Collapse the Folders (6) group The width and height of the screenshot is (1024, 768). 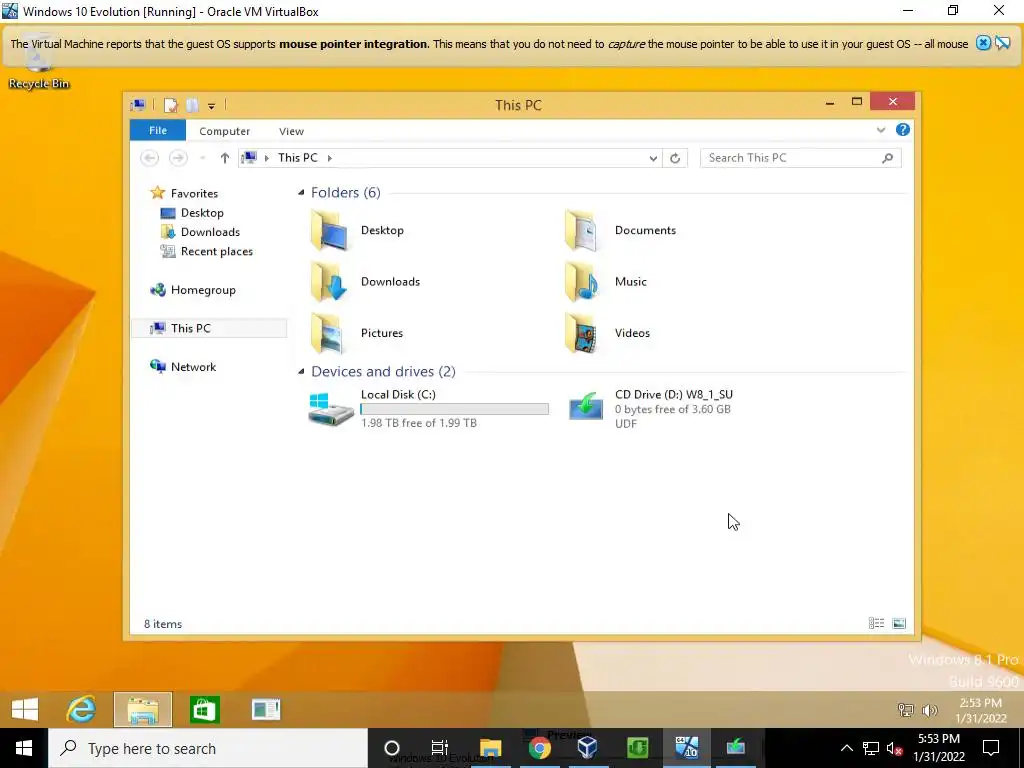[x=301, y=193]
